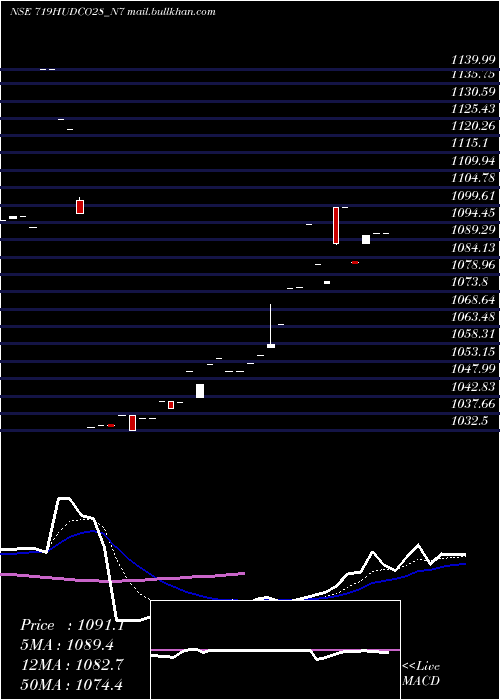Click the 1115.1 price level label

[x=469, y=143]
